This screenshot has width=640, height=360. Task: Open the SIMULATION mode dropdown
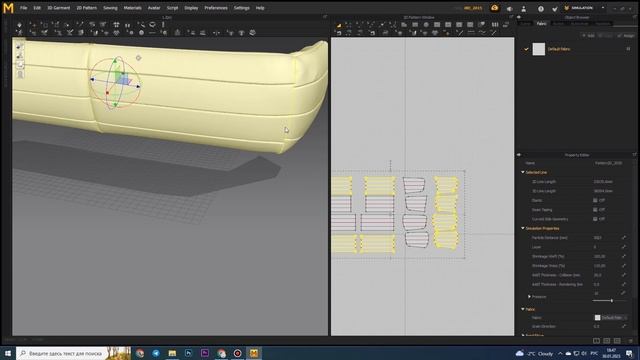click(x=585, y=8)
